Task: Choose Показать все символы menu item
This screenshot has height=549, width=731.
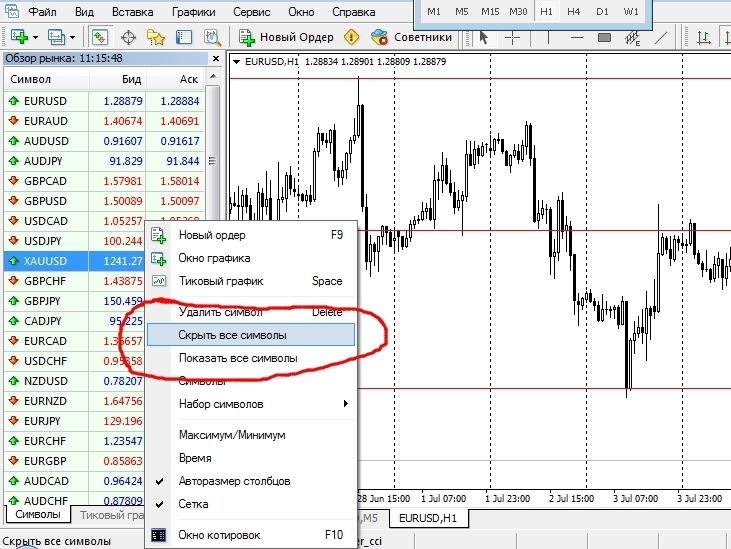Action: (x=252, y=358)
